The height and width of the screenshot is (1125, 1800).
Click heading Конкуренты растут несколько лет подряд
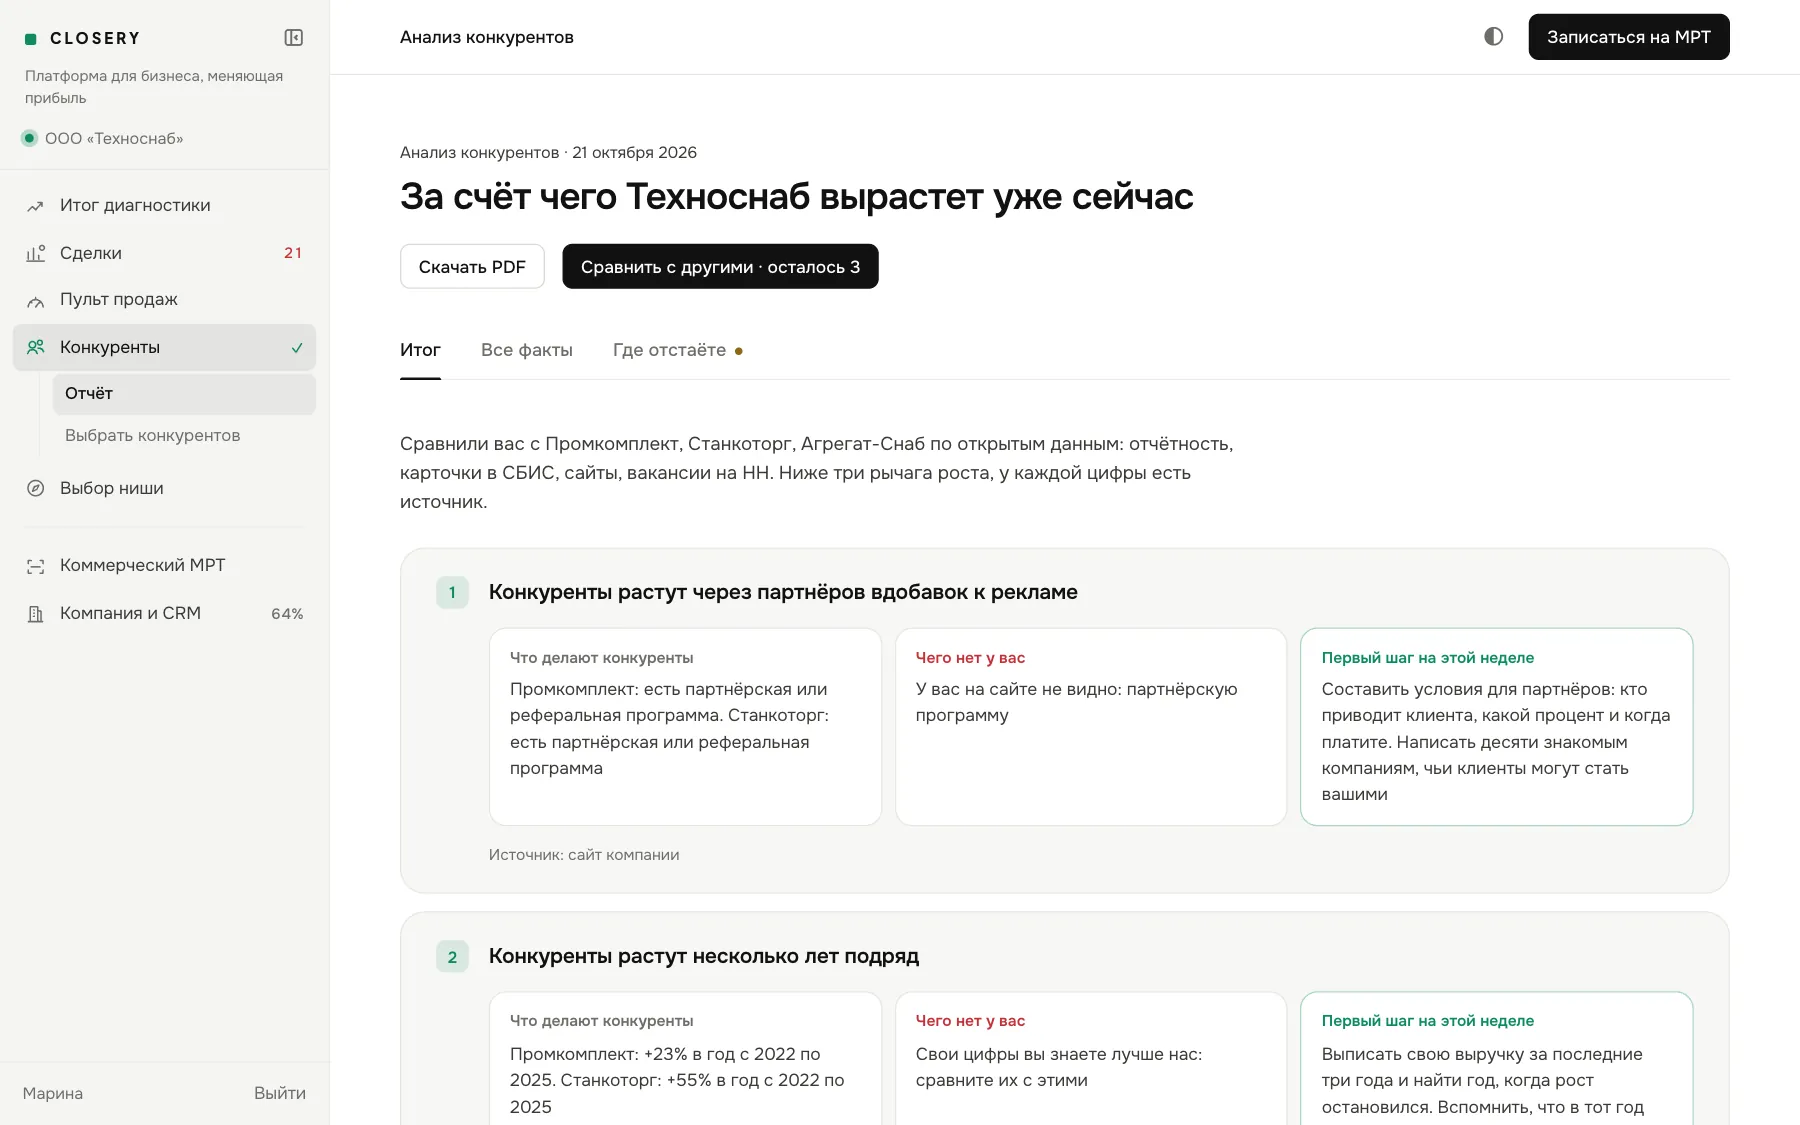[704, 956]
